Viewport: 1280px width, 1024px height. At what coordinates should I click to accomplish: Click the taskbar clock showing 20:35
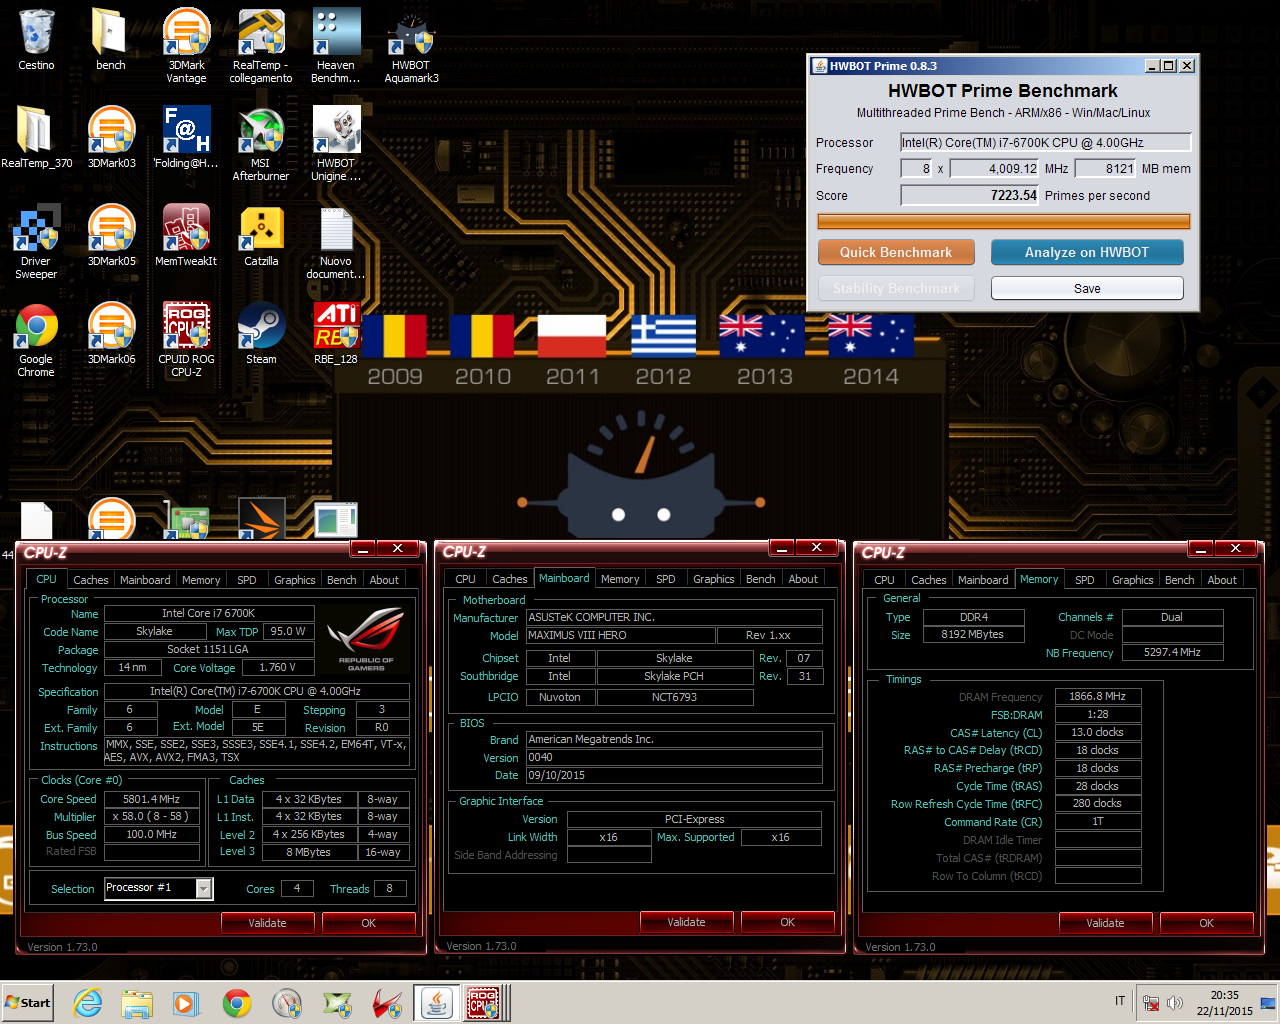pos(1224,1003)
